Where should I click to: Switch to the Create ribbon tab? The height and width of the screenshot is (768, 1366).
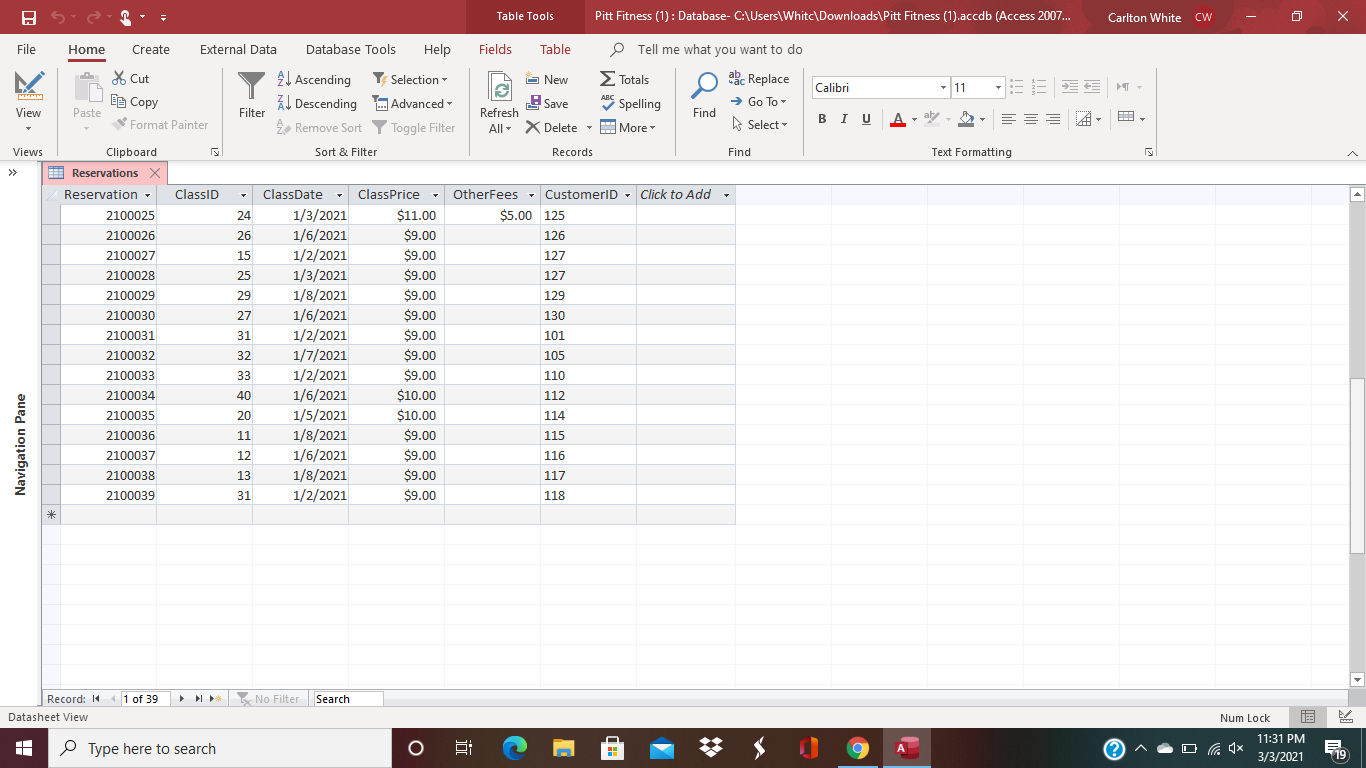[150, 49]
